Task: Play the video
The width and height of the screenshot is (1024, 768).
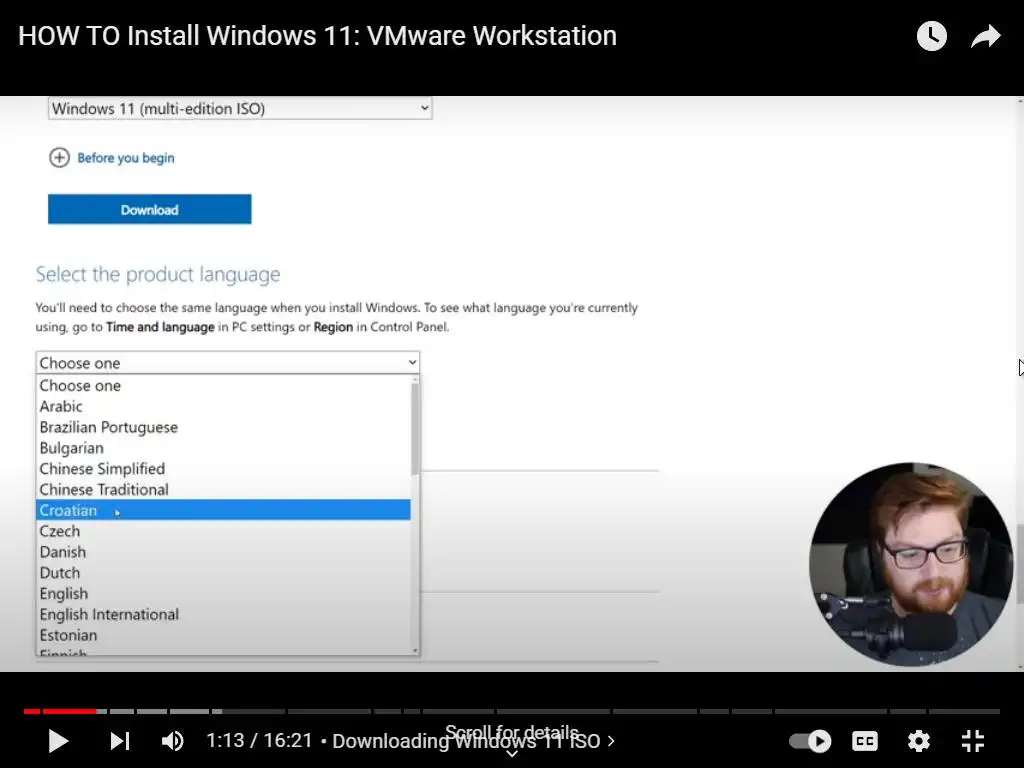Action: 58,741
